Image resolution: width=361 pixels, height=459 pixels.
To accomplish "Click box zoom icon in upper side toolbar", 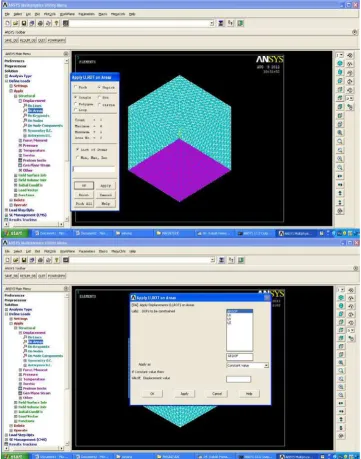I will coord(340,141).
